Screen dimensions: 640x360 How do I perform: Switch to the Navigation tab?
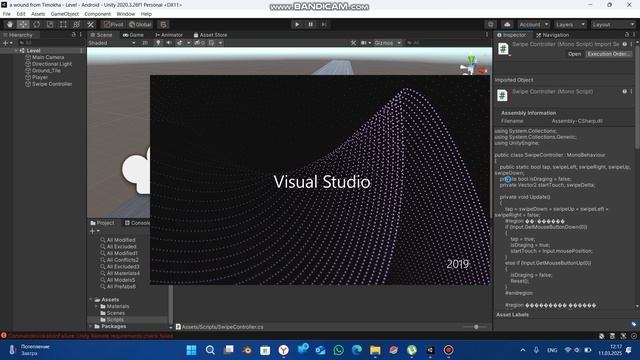(x=552, y=35)
